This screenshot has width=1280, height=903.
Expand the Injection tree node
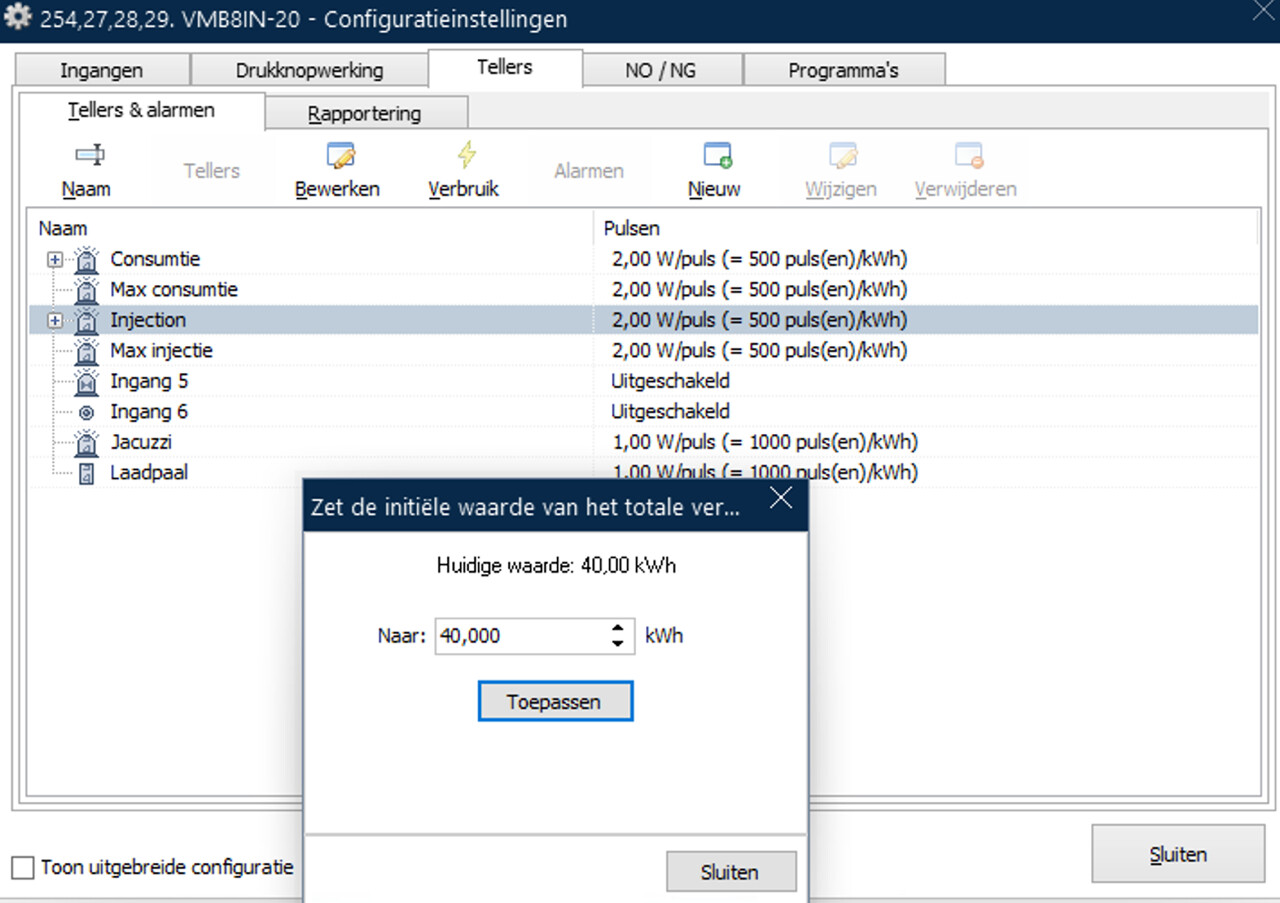[x=55, y=321]
